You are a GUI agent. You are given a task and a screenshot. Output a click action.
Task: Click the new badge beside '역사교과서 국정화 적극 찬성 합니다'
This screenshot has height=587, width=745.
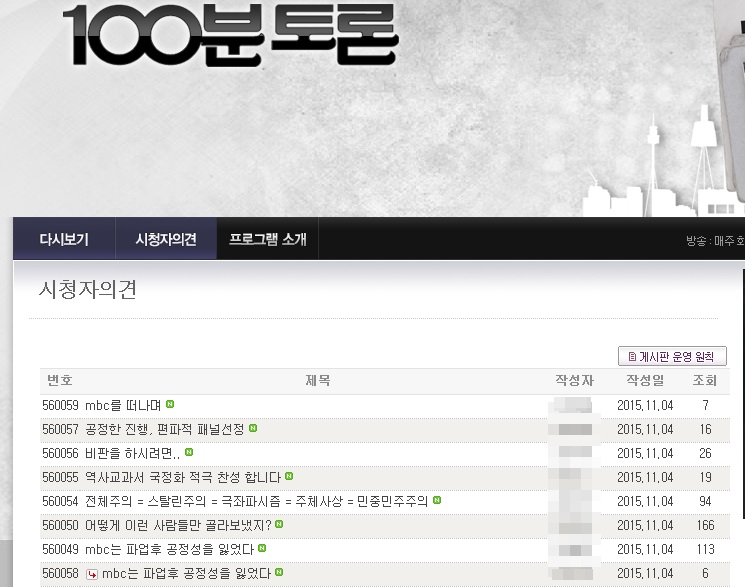(x=289, y=476)
